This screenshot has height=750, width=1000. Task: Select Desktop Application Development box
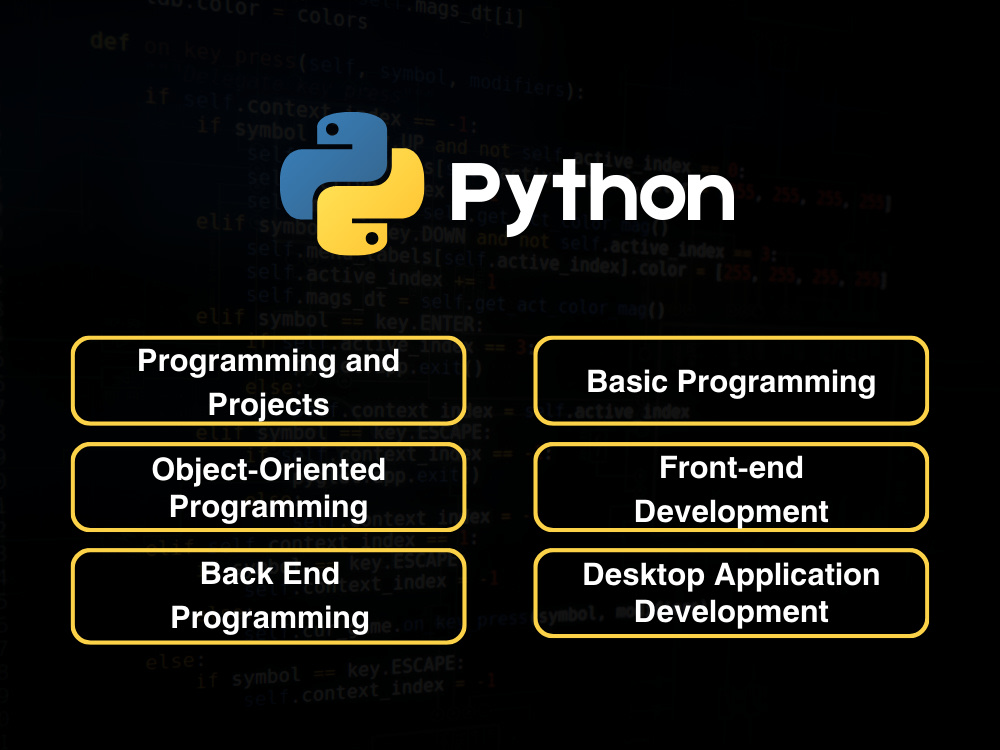[x=731, y=593]
